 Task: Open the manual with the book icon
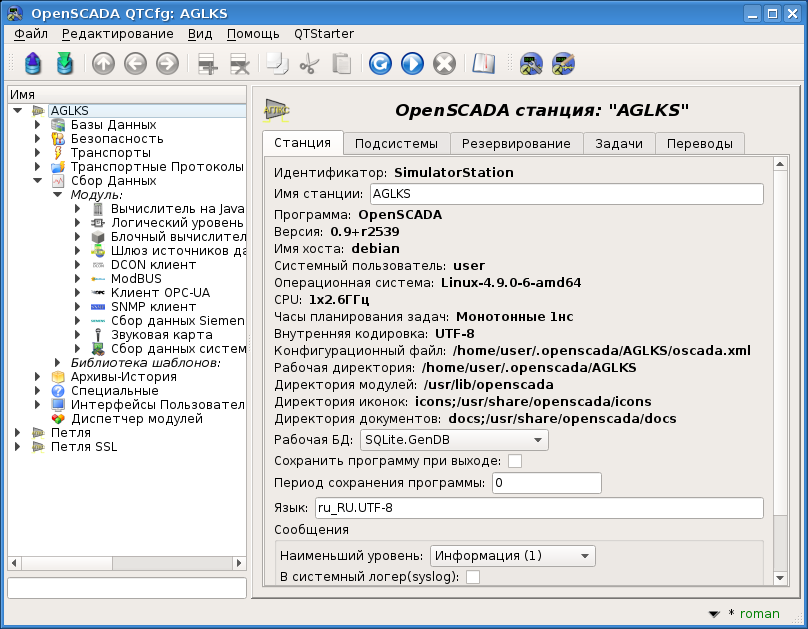tap(483, 64)
